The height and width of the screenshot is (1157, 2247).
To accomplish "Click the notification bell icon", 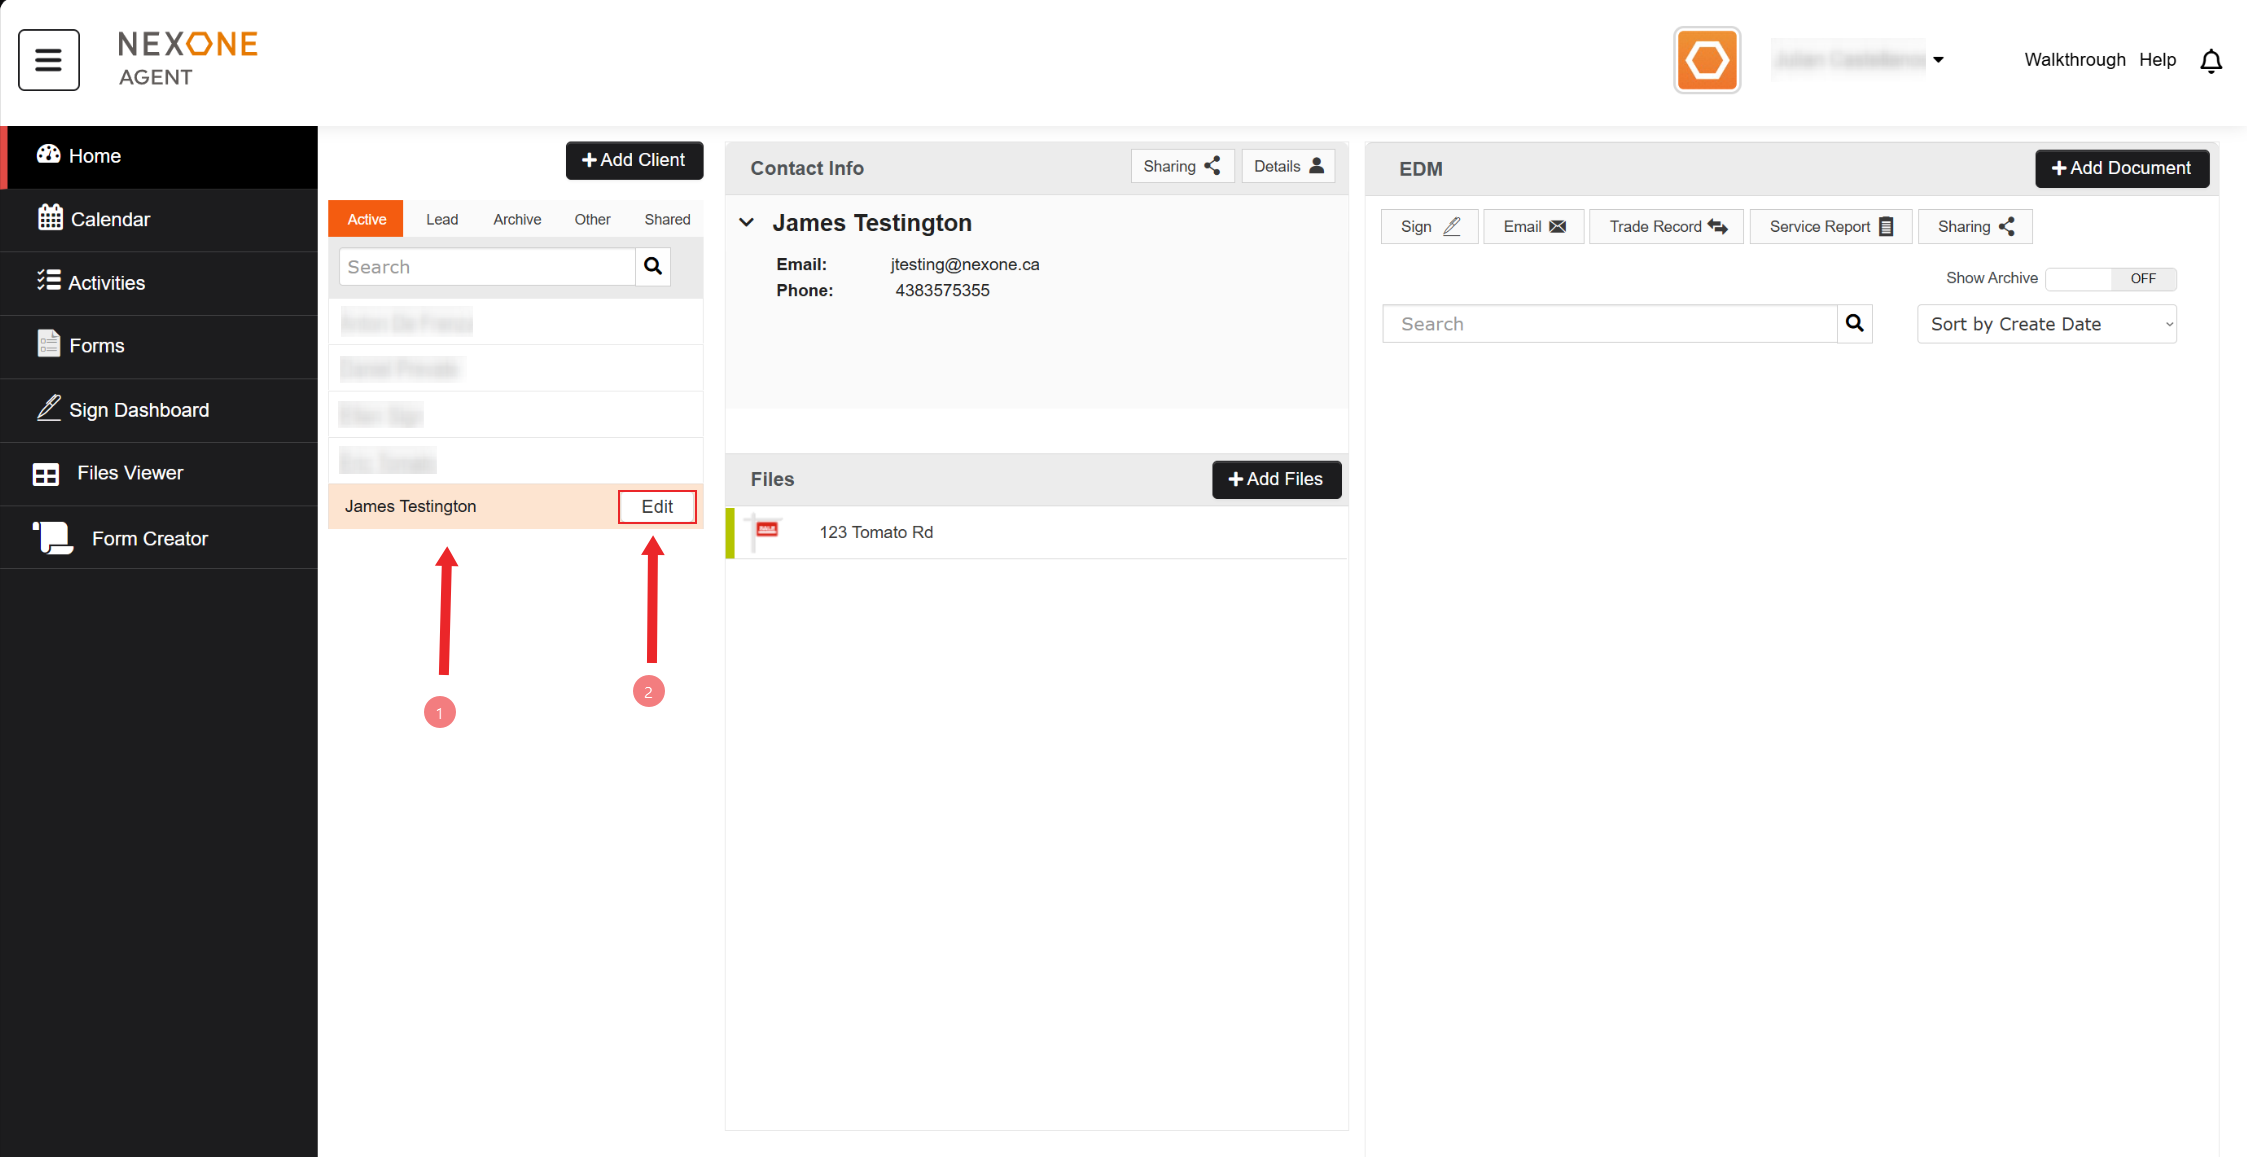I will [2211, 61].
